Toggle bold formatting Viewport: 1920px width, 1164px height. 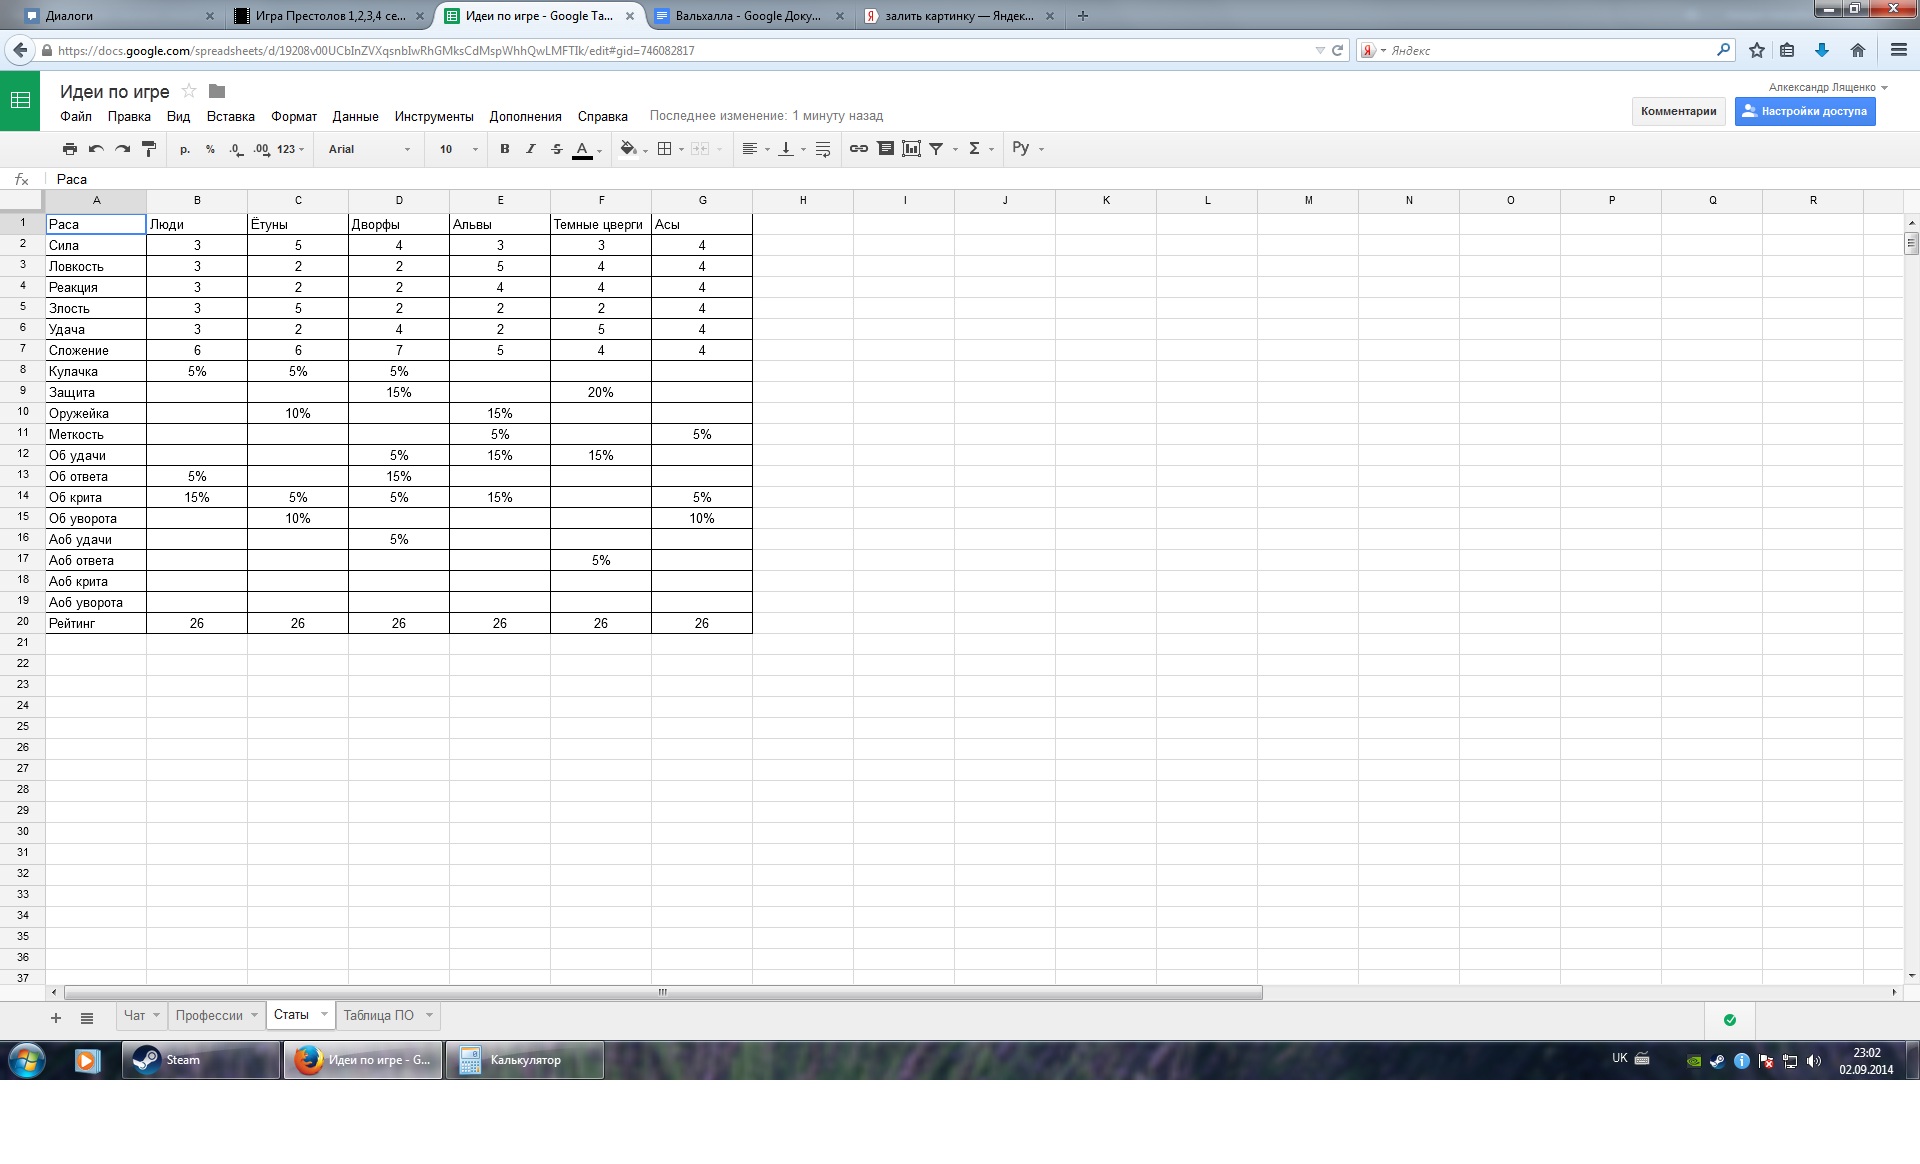click(x=504, y=149)
